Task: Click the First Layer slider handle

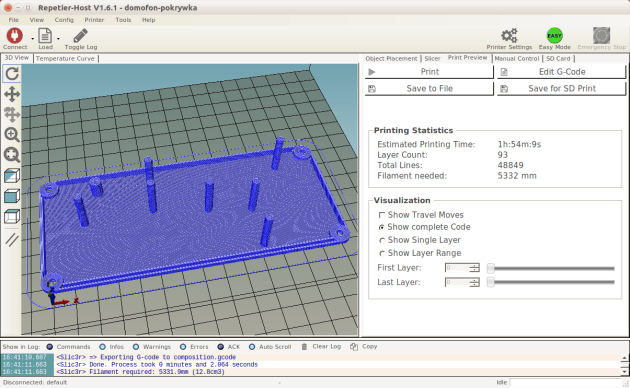Action: coord(490,268)
